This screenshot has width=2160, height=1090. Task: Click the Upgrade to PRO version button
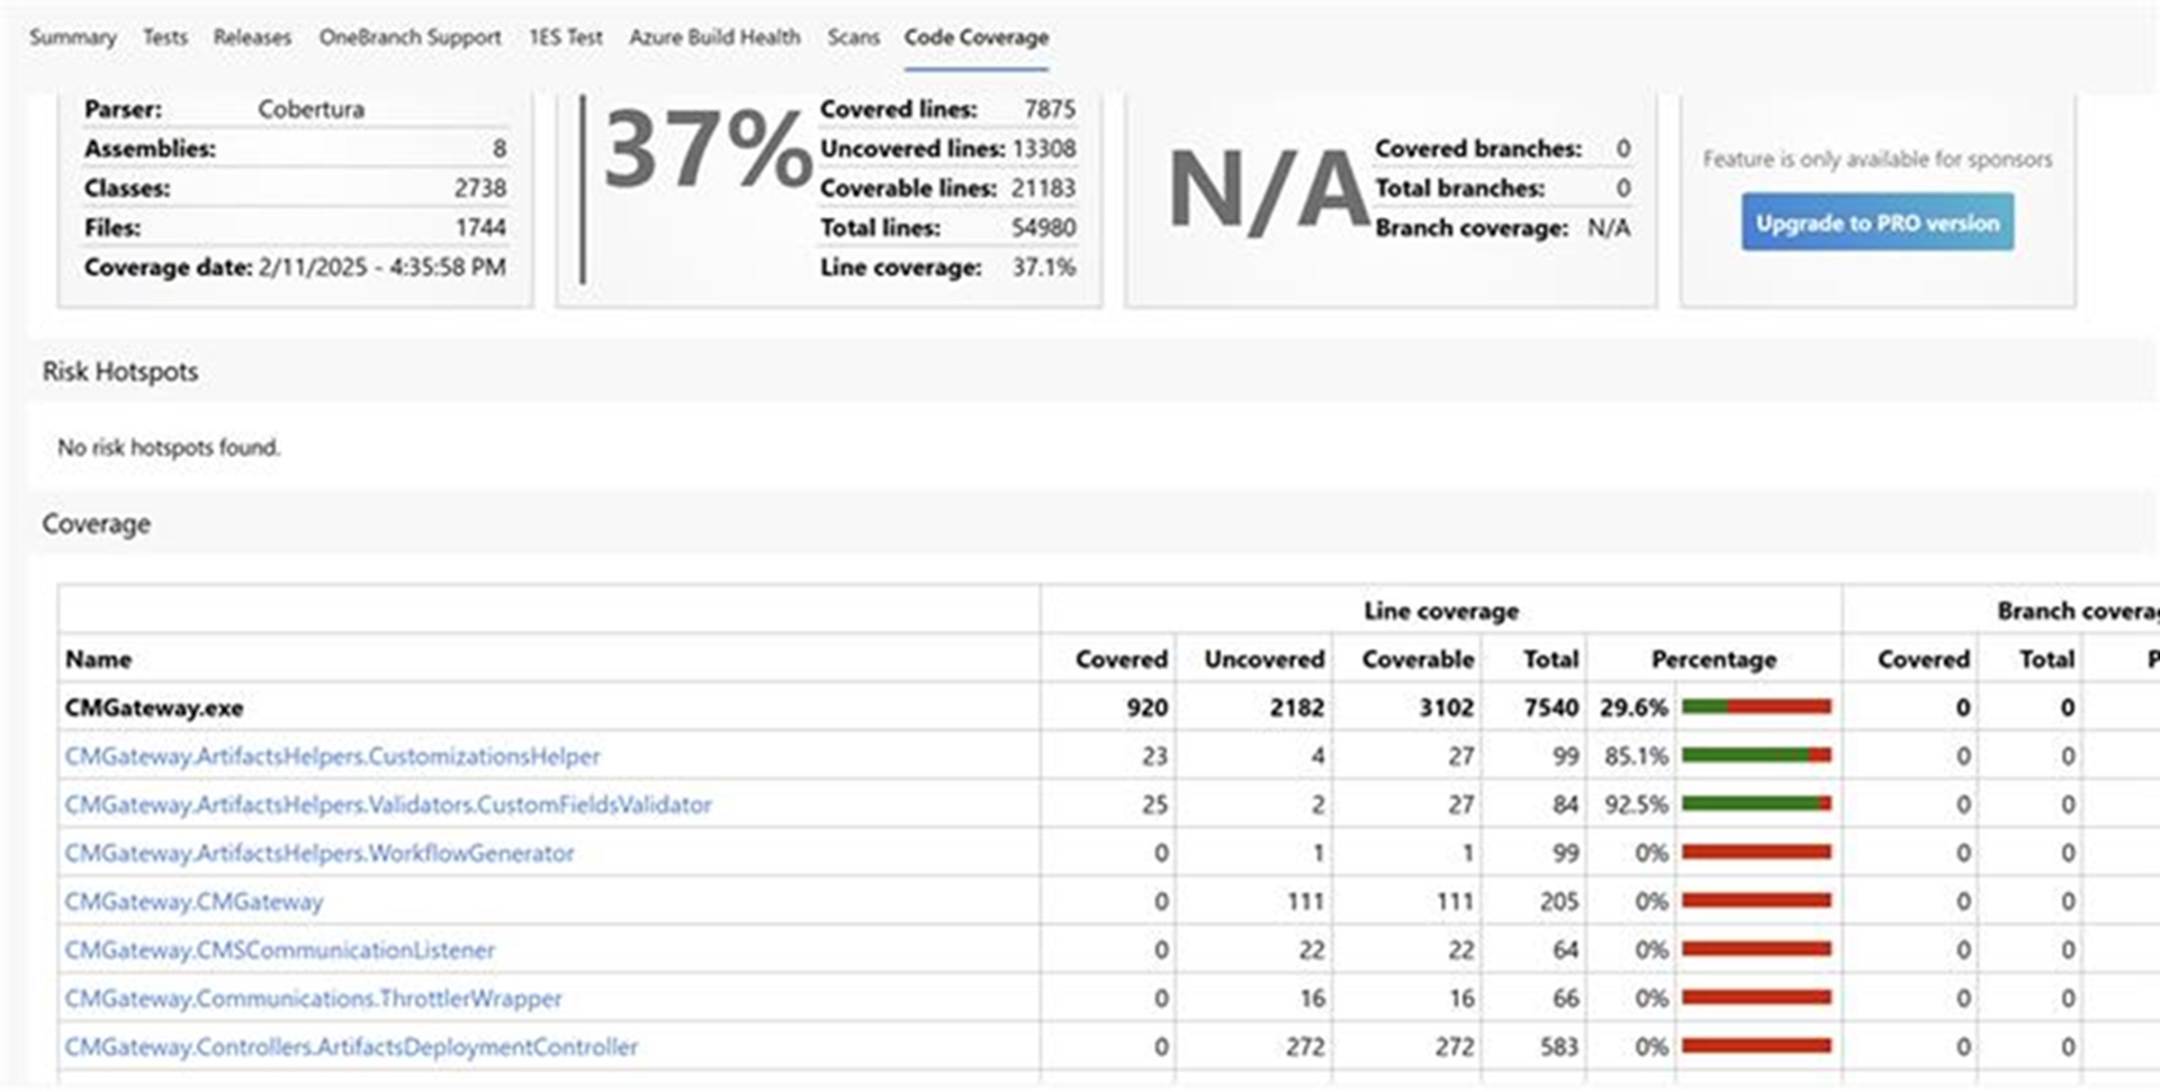1878,223
